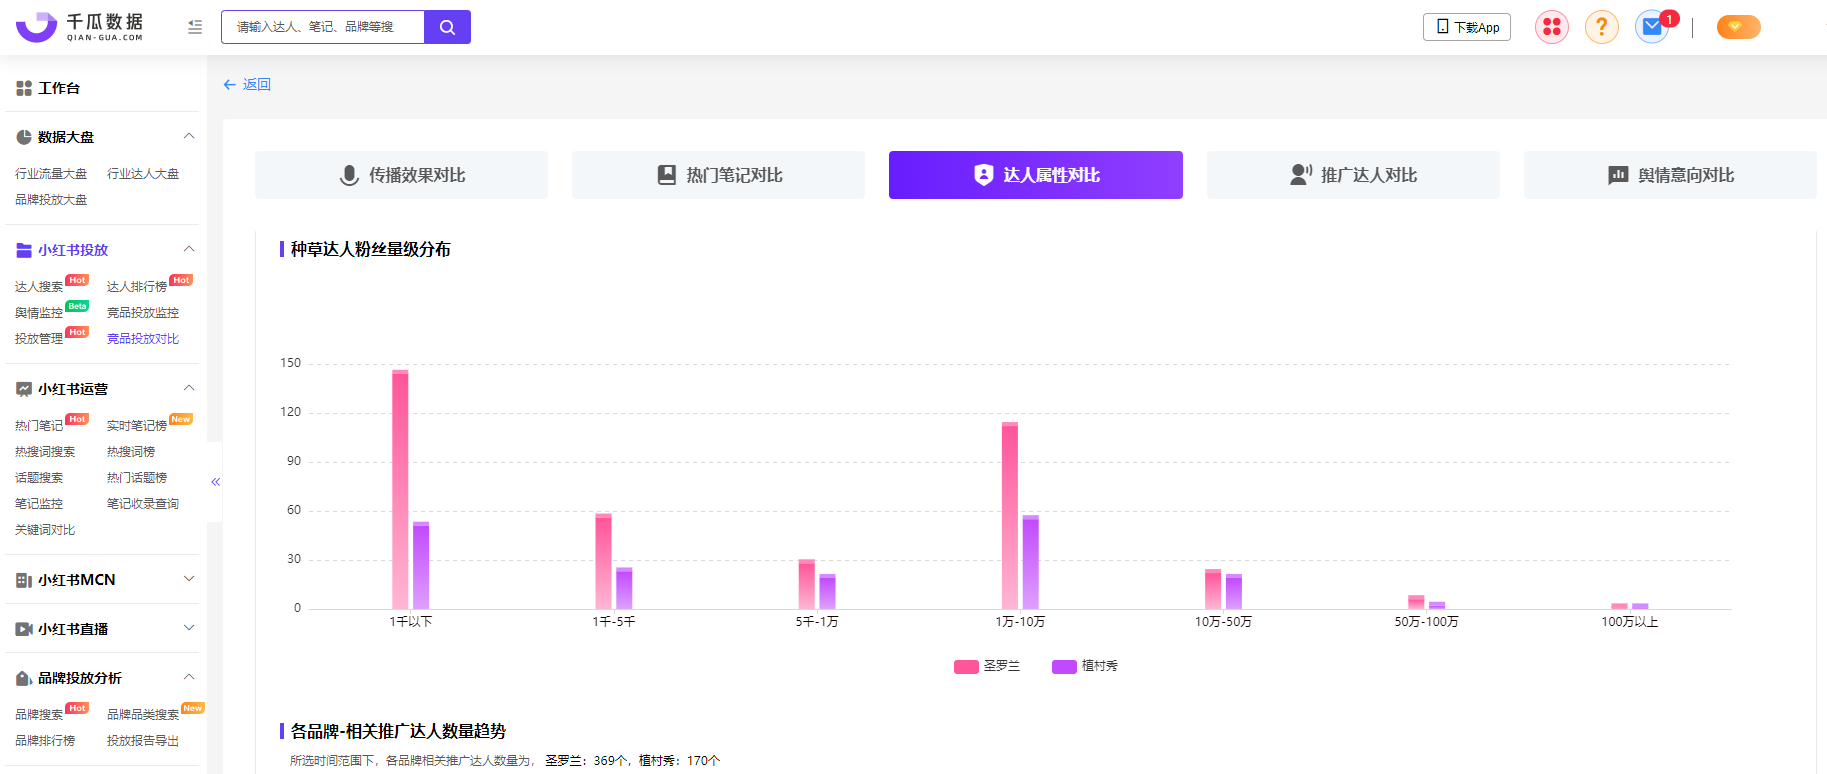Click the purple search magnifier button
This screenshot has width=1827, height=774.
click(x=447, y=27)
